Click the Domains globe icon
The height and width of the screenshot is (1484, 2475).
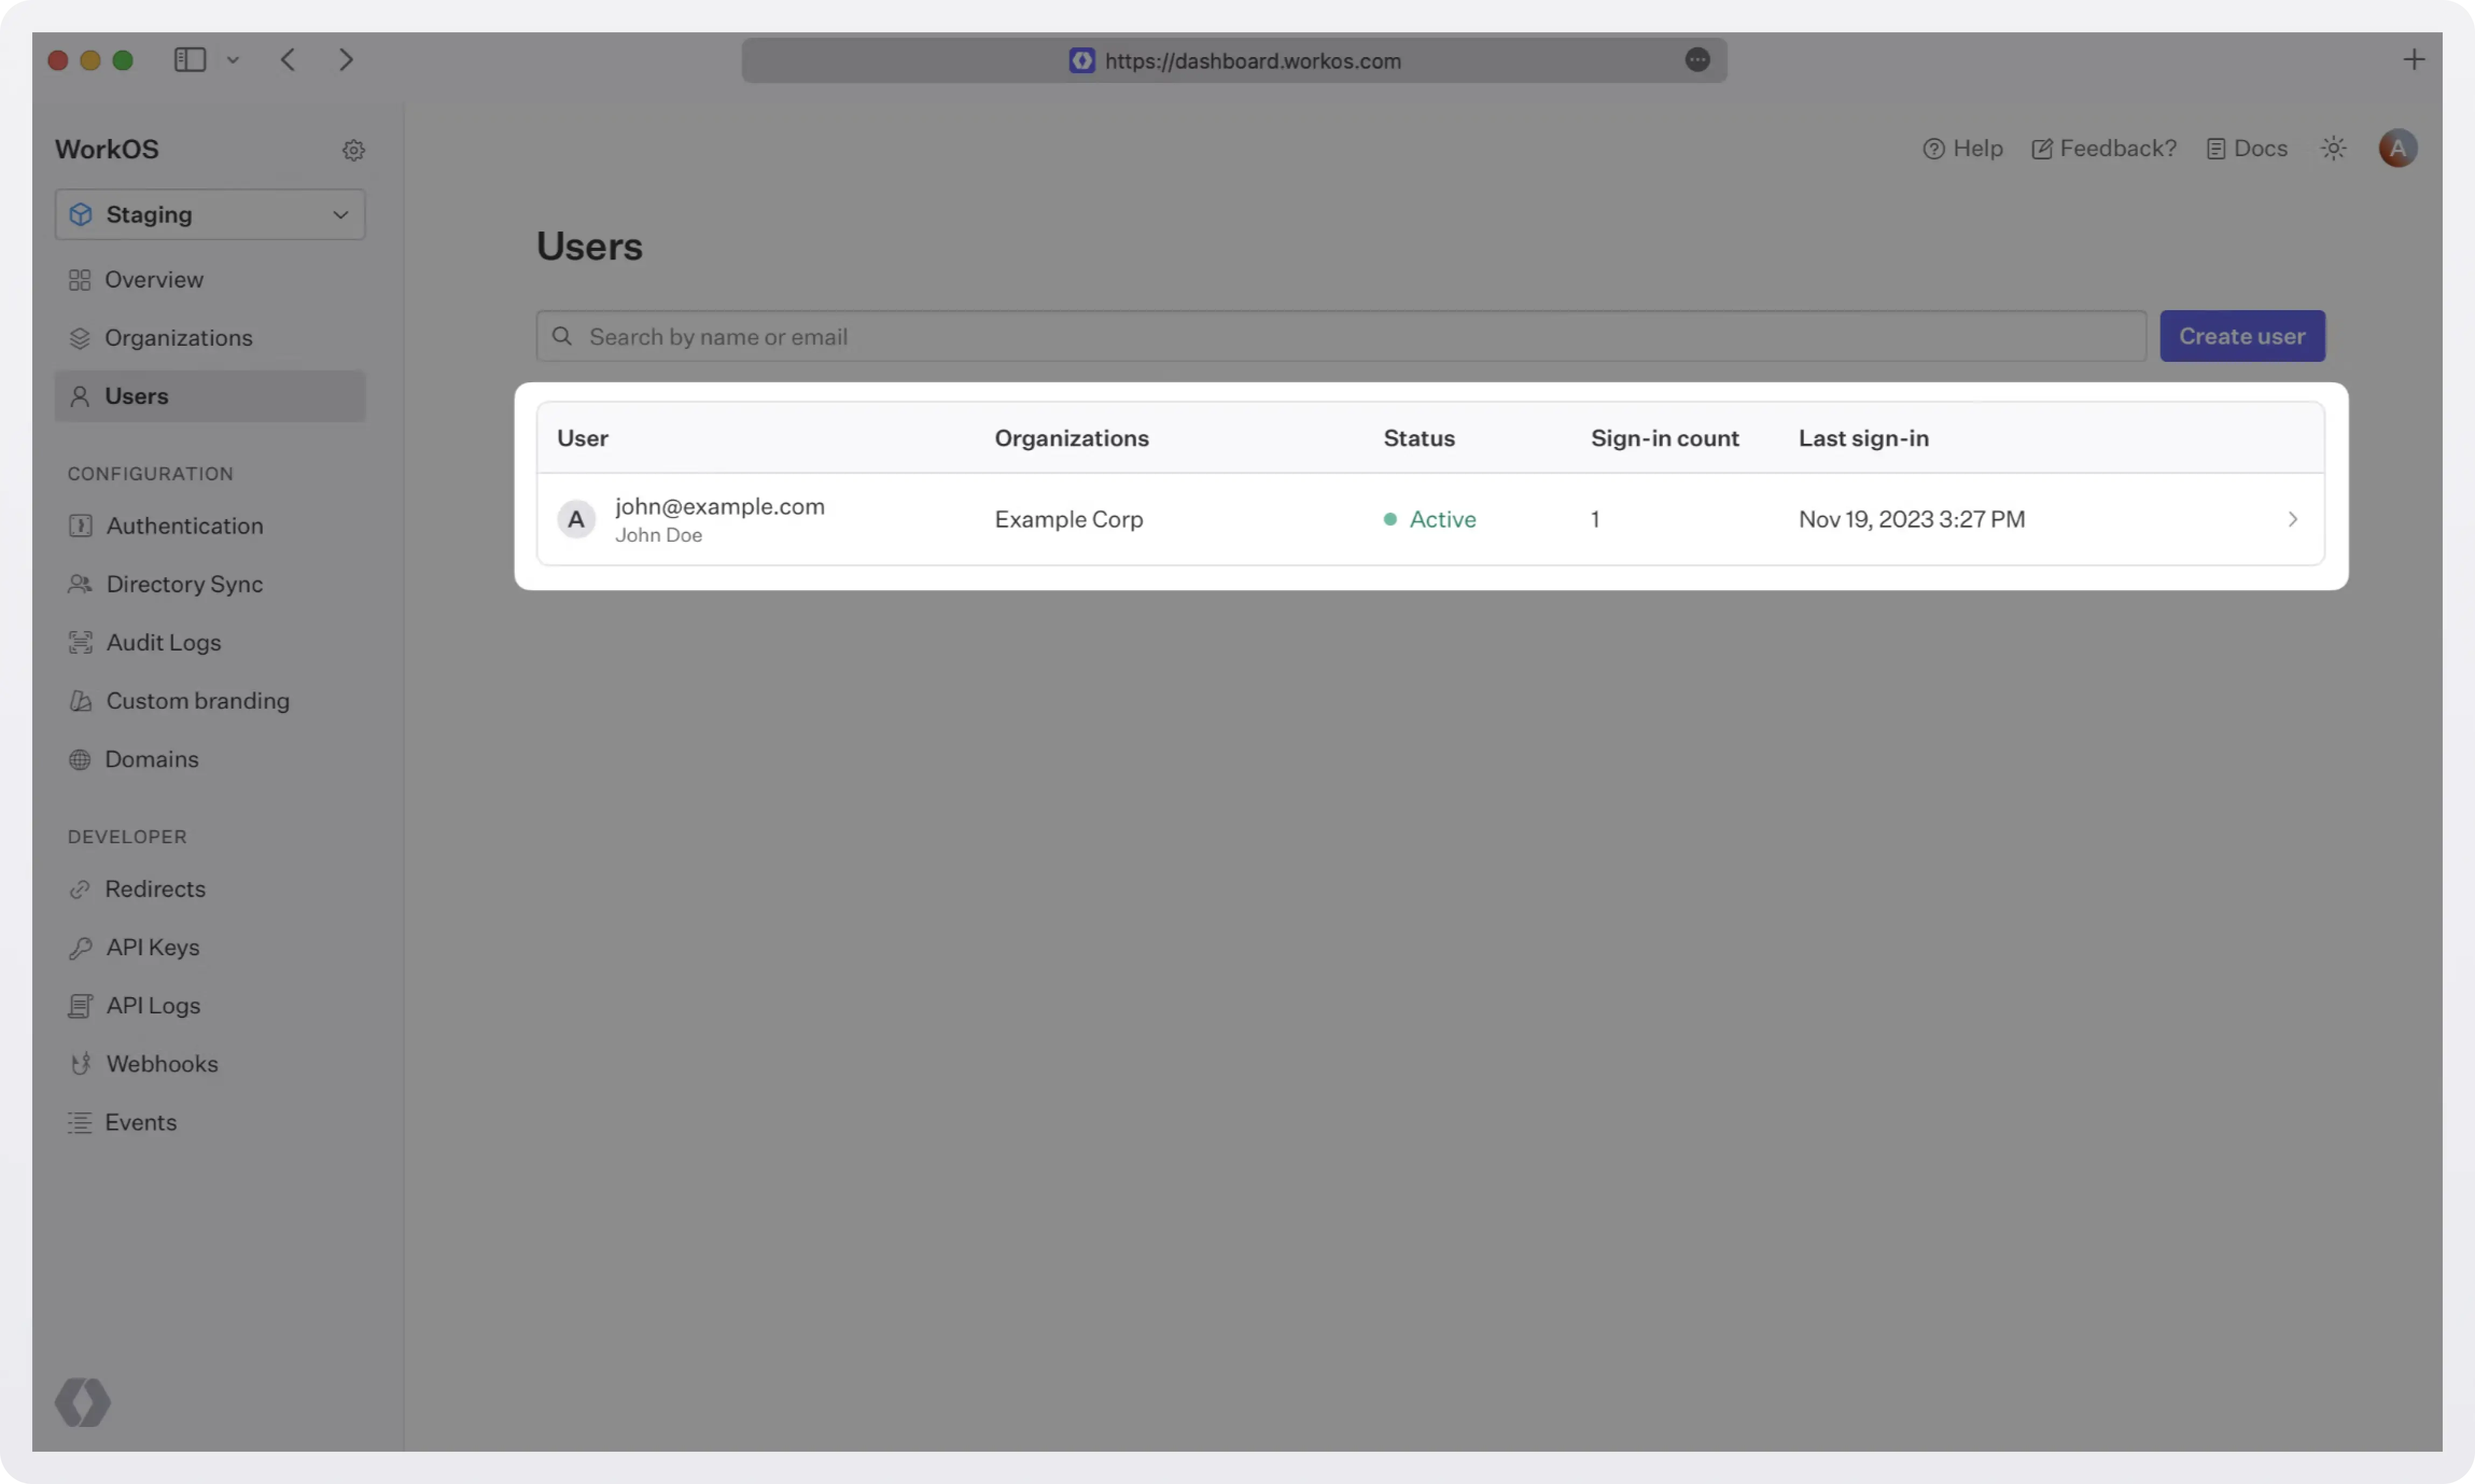coord(80,760)
